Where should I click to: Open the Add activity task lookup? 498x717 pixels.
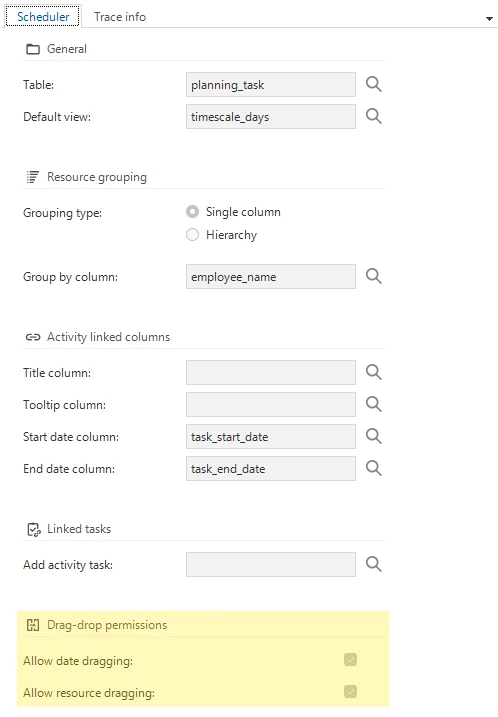point(374,564)
